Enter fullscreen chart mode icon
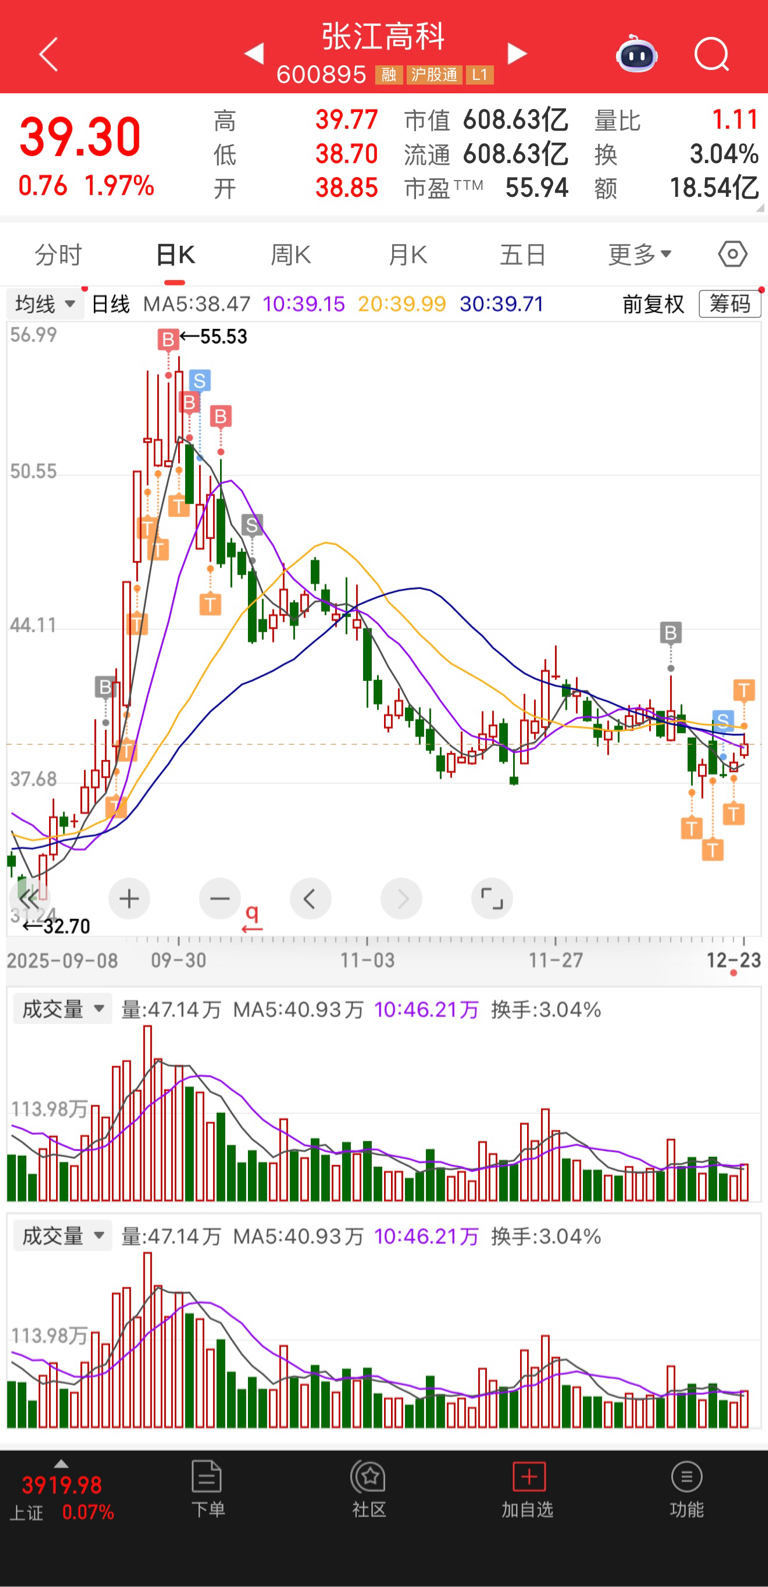The image size is (768, 1587). pos(492,899)
